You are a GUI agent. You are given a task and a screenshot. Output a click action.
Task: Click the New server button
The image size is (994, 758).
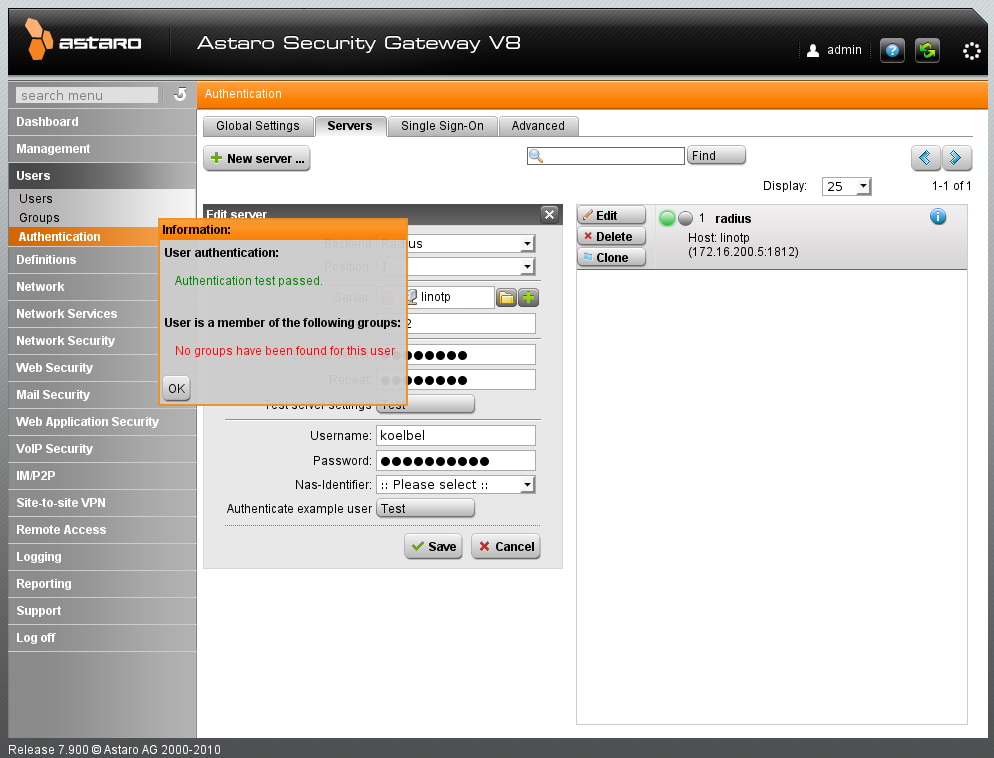[x=257, y=158]
